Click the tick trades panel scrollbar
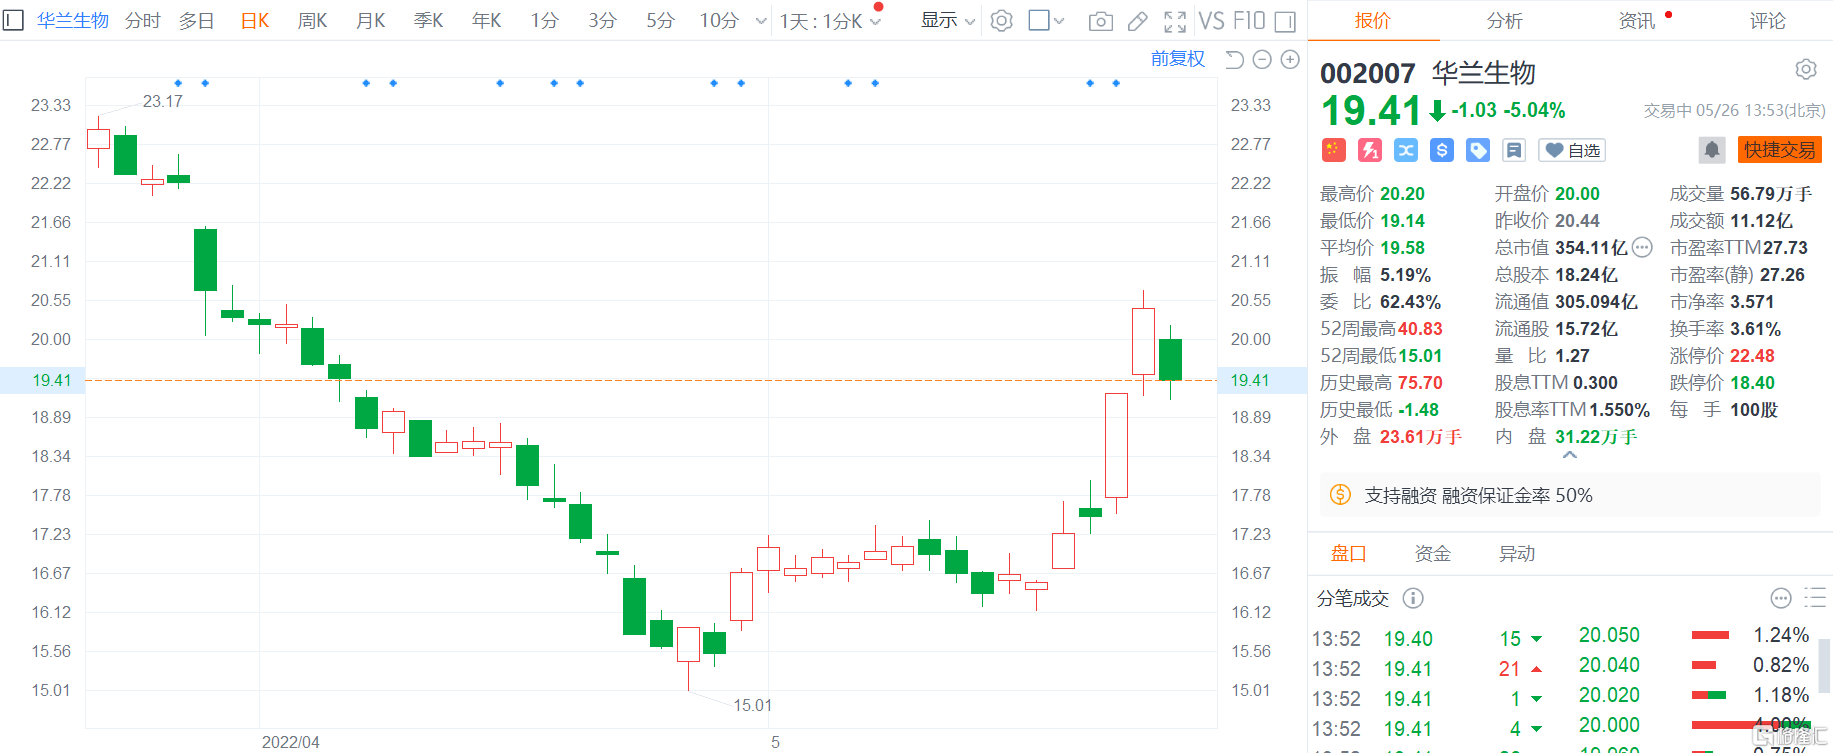 (x=1826, y=666)
